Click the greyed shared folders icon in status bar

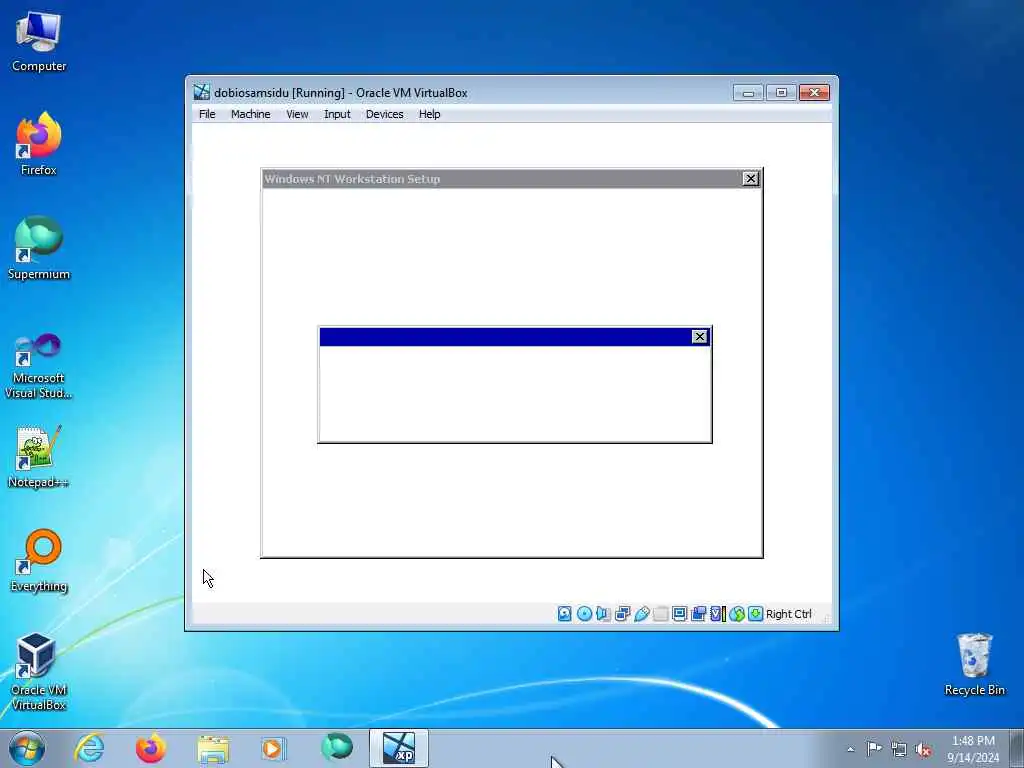click(x=660, y=614)
